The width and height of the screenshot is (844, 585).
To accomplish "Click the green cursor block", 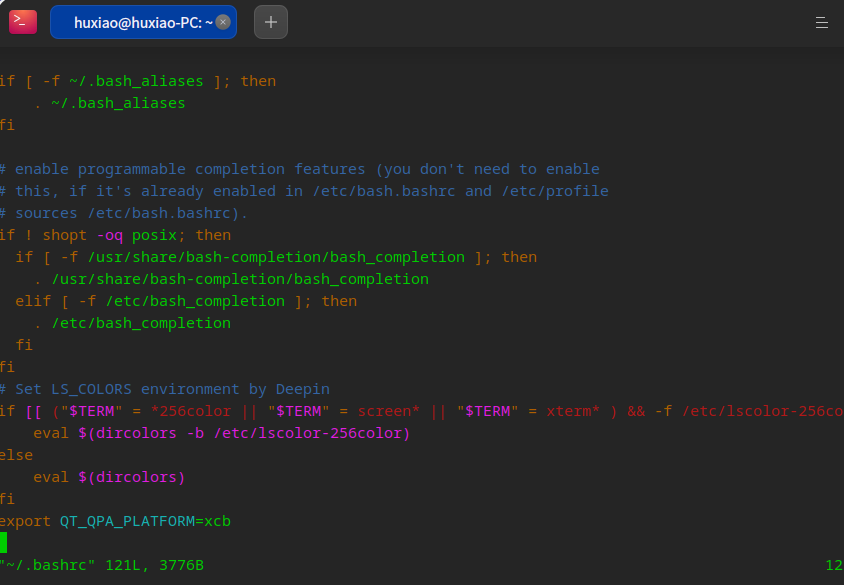I will [3, 542].
